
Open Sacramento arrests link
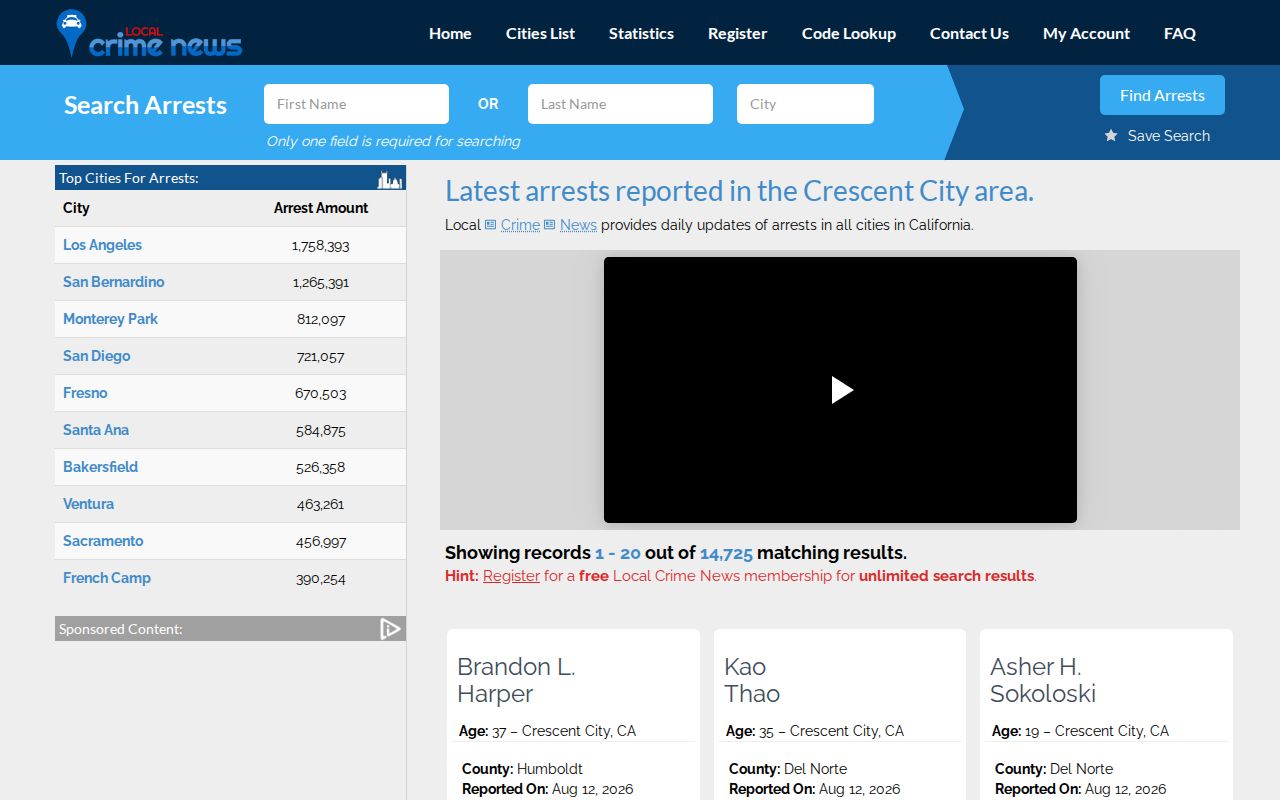pos(103,541)
